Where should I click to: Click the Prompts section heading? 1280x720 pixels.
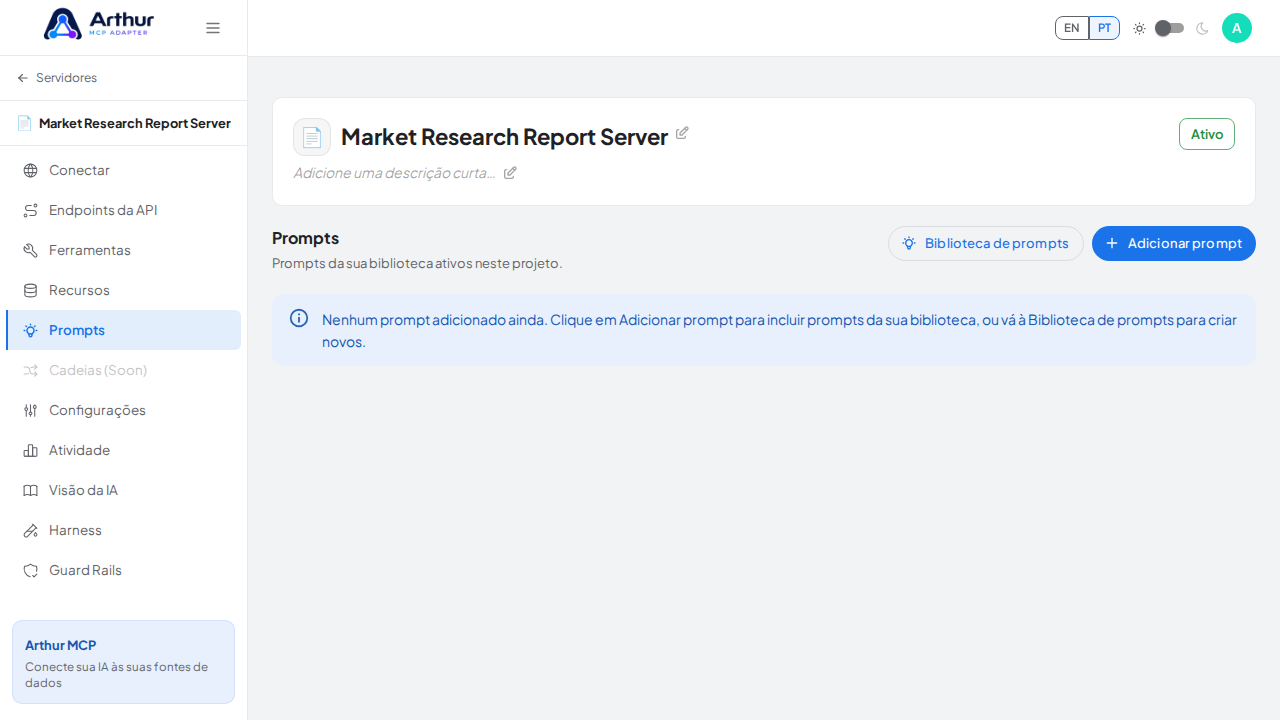click(306, 238)
